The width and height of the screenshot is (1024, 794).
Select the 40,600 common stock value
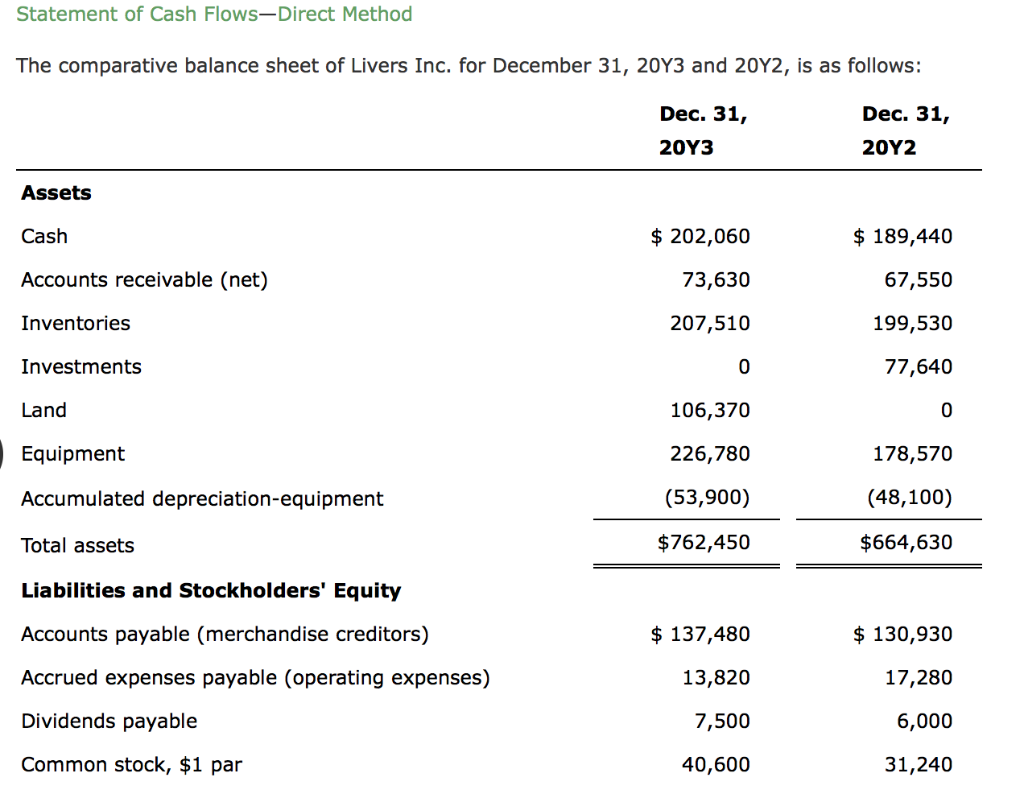(x=716, y=765)
